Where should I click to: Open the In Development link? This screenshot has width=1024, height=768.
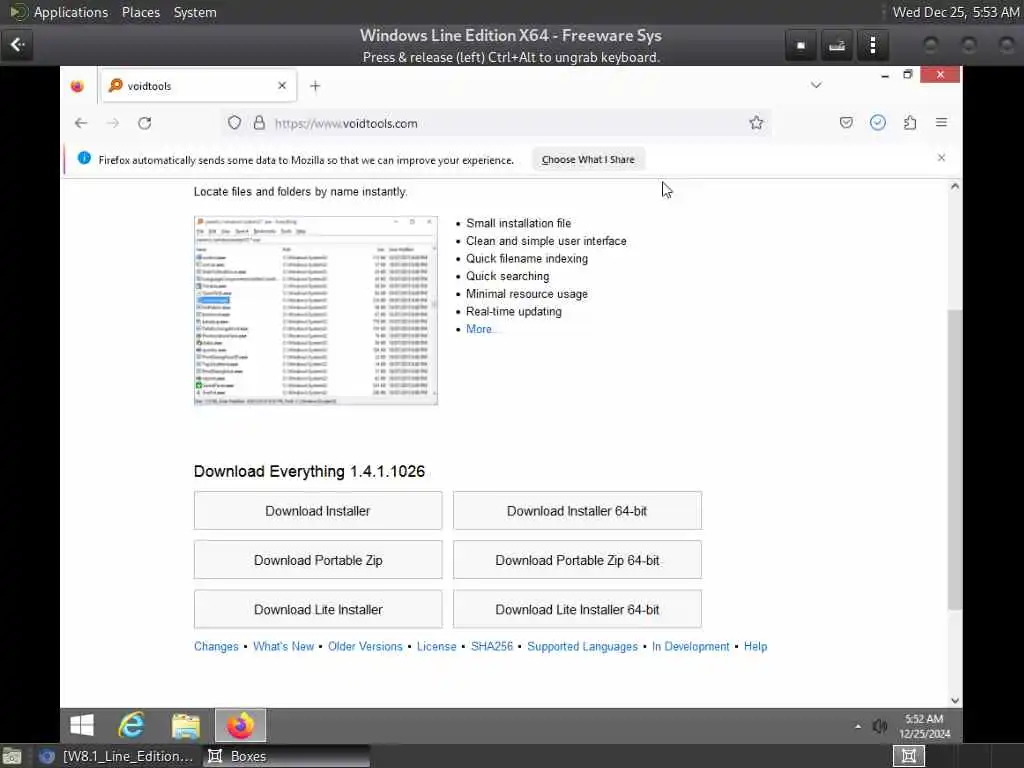(690, 647)
